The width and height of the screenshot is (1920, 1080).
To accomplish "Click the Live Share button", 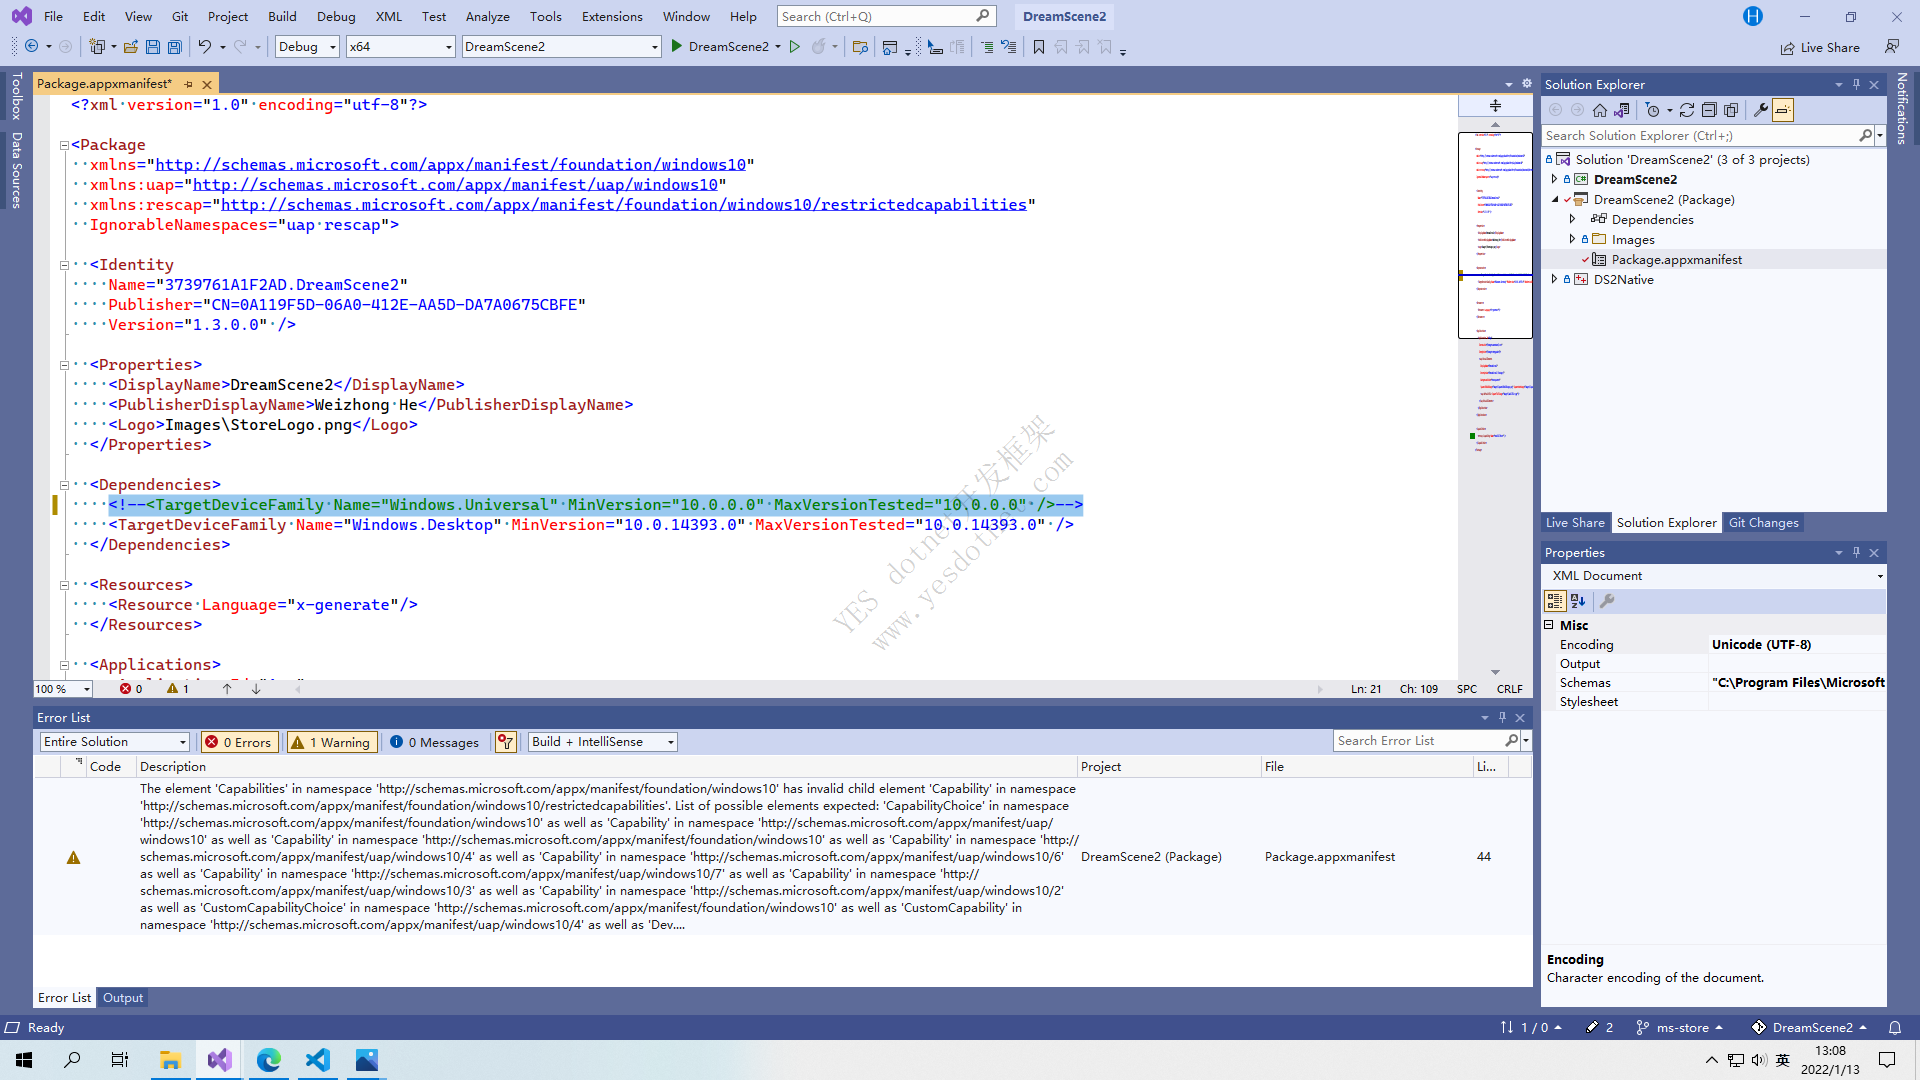I will click(x=1820, y=47).
